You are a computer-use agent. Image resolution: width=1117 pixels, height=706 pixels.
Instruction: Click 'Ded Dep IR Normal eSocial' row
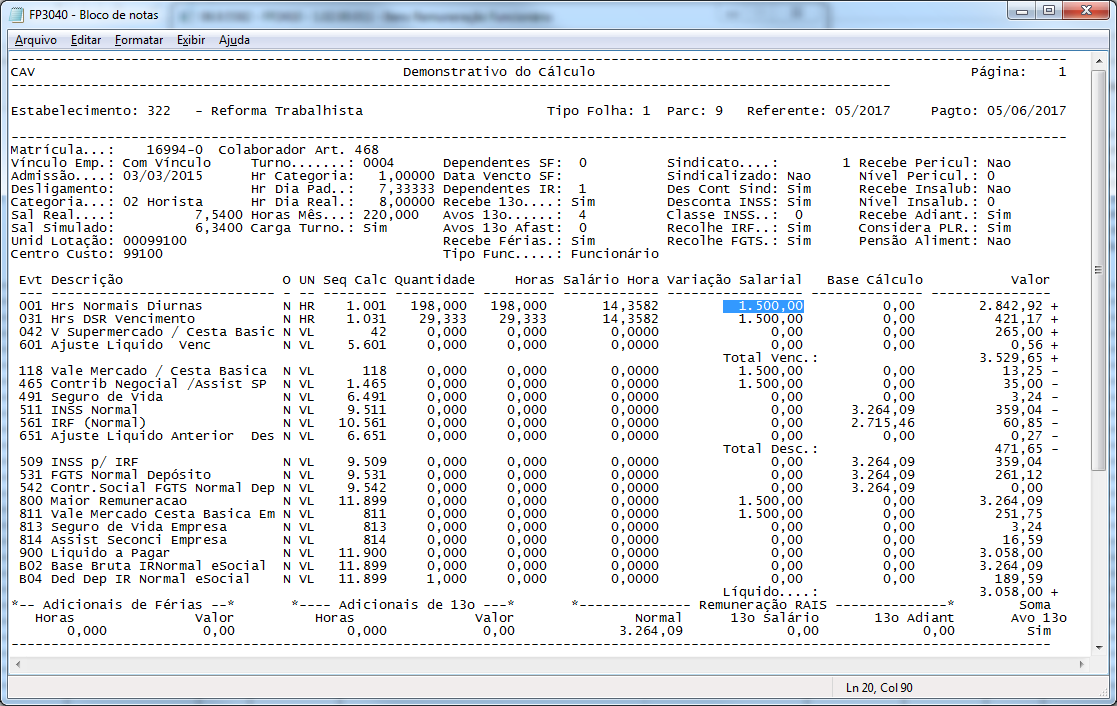tap(150, 579)
